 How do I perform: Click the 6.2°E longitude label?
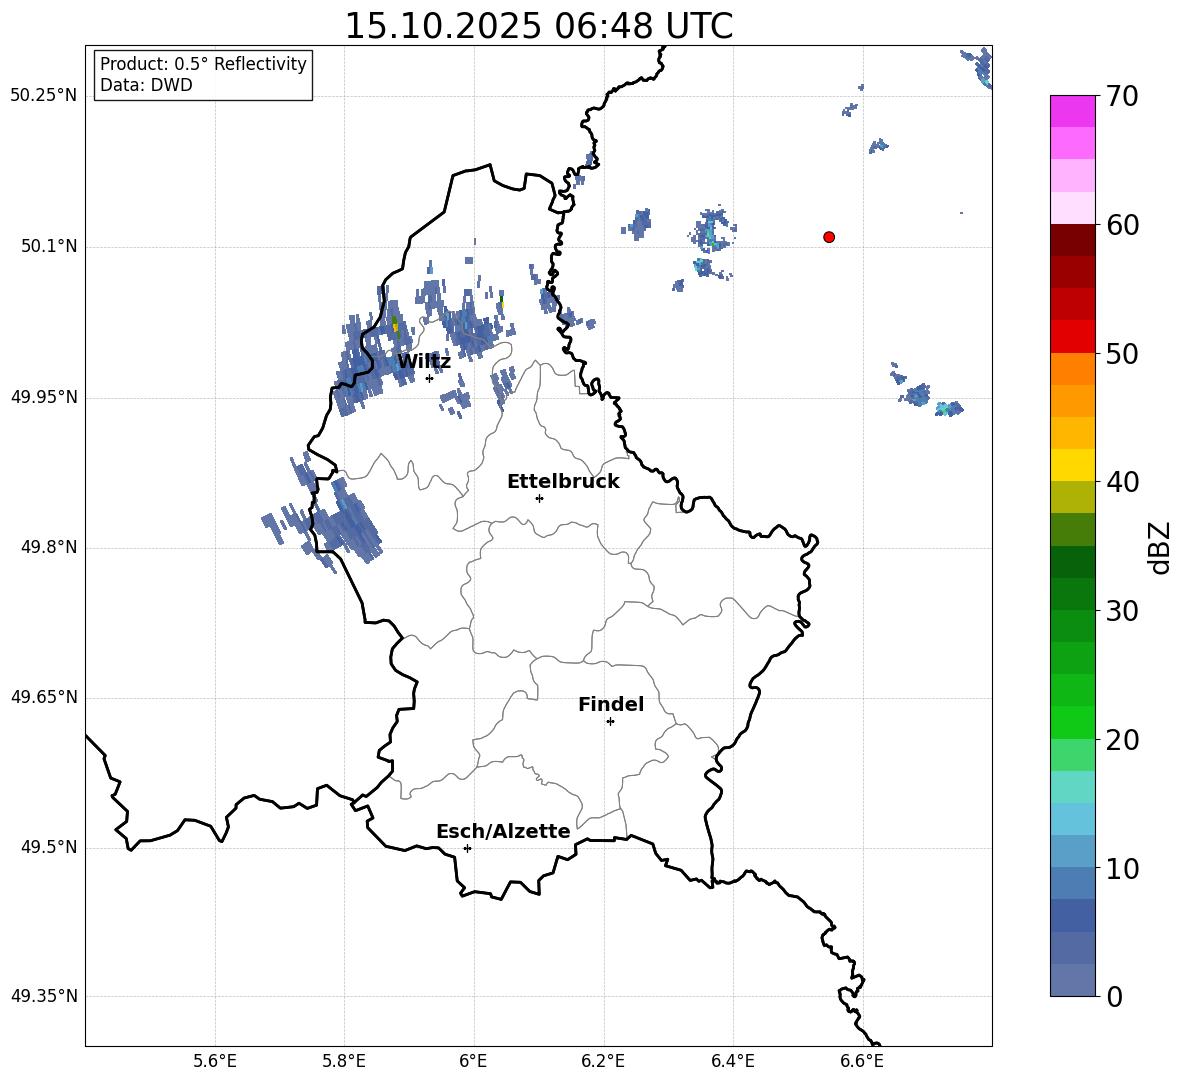point(603,1061)
